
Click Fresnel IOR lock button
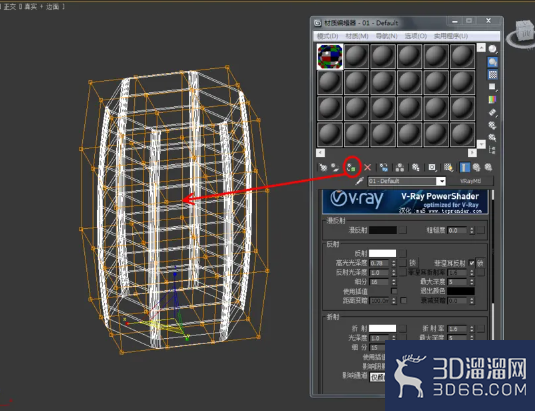tap(480, 263)
